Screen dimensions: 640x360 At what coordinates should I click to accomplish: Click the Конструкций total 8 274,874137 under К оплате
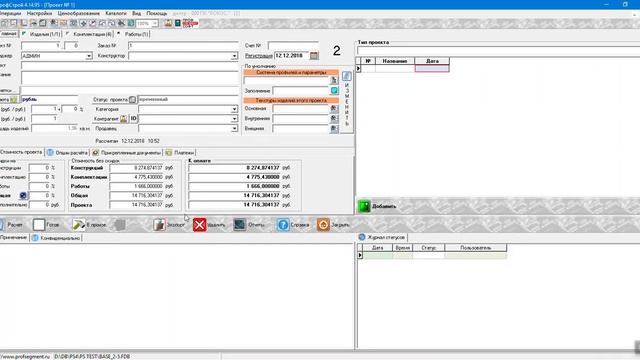[235, 168]
